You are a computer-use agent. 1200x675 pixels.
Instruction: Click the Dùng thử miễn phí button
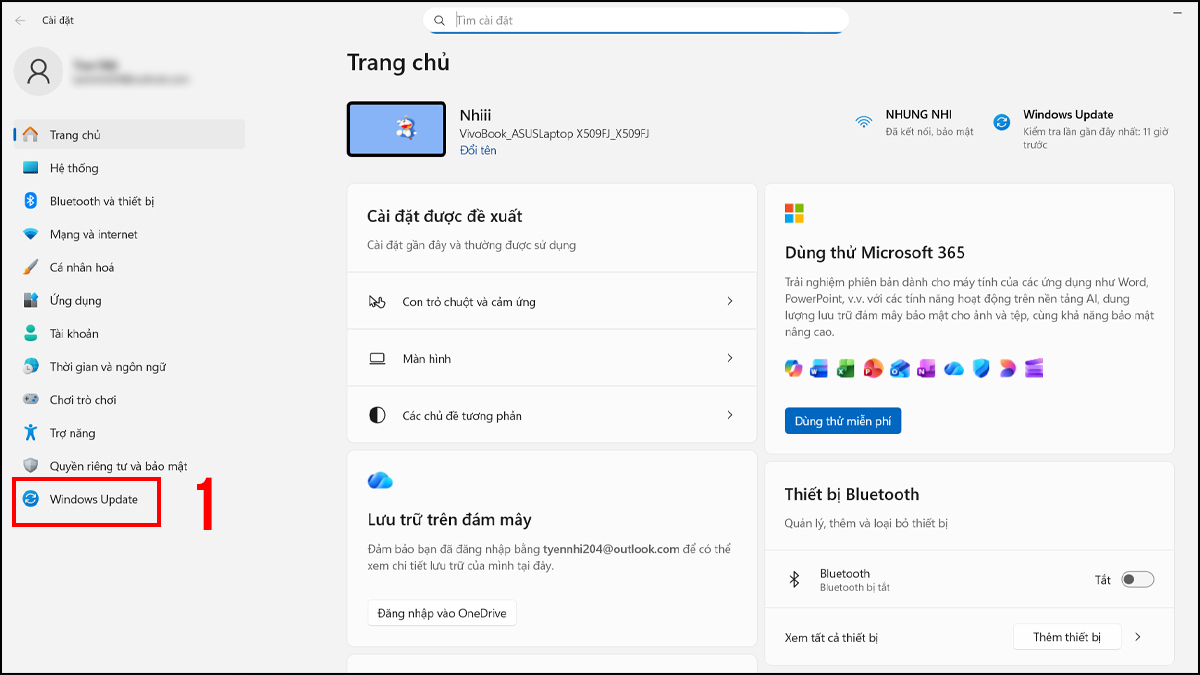coord(842,420)
